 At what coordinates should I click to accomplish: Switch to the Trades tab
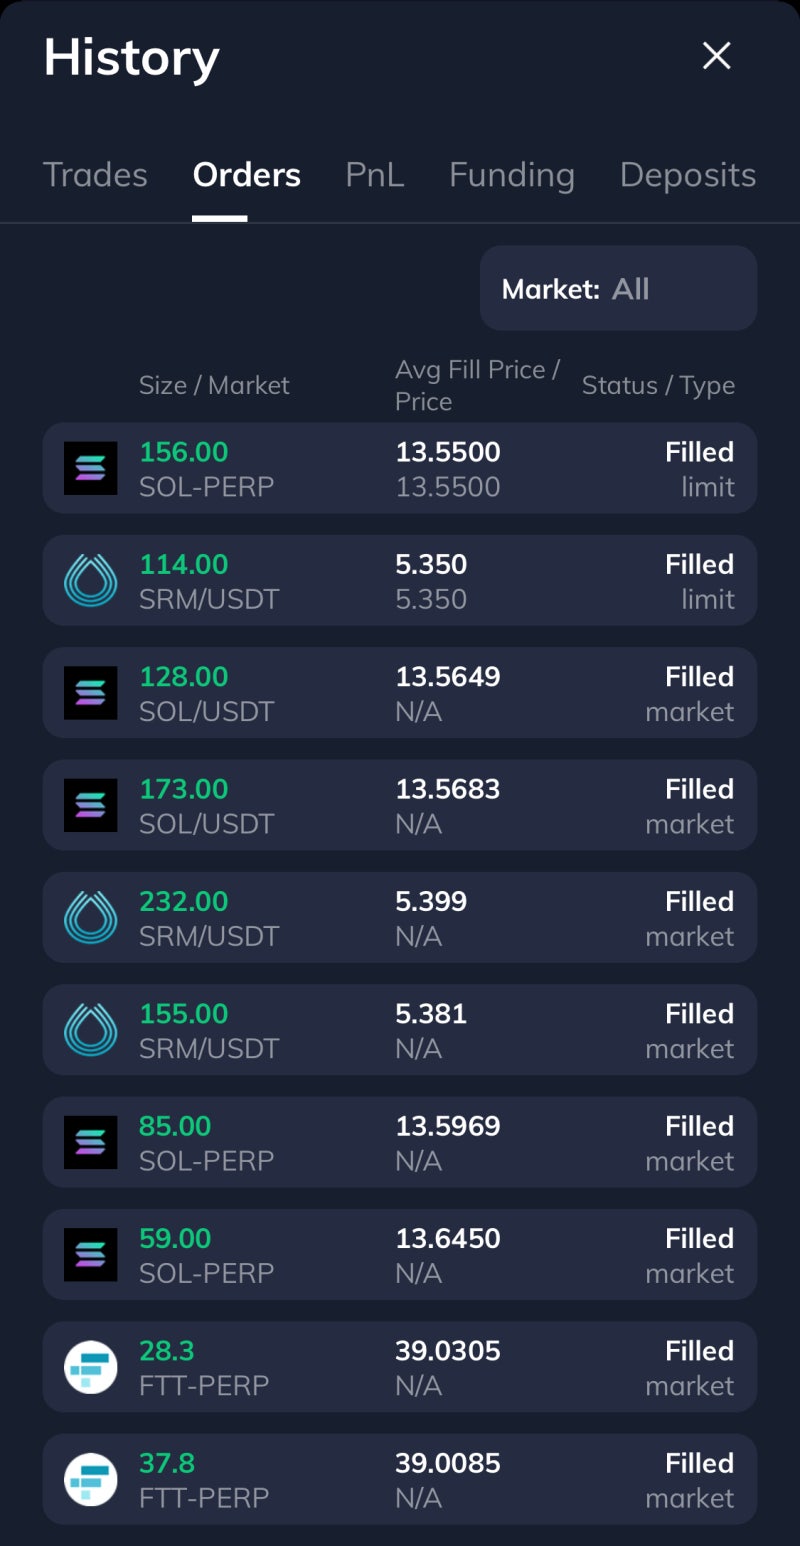(95, 175)
